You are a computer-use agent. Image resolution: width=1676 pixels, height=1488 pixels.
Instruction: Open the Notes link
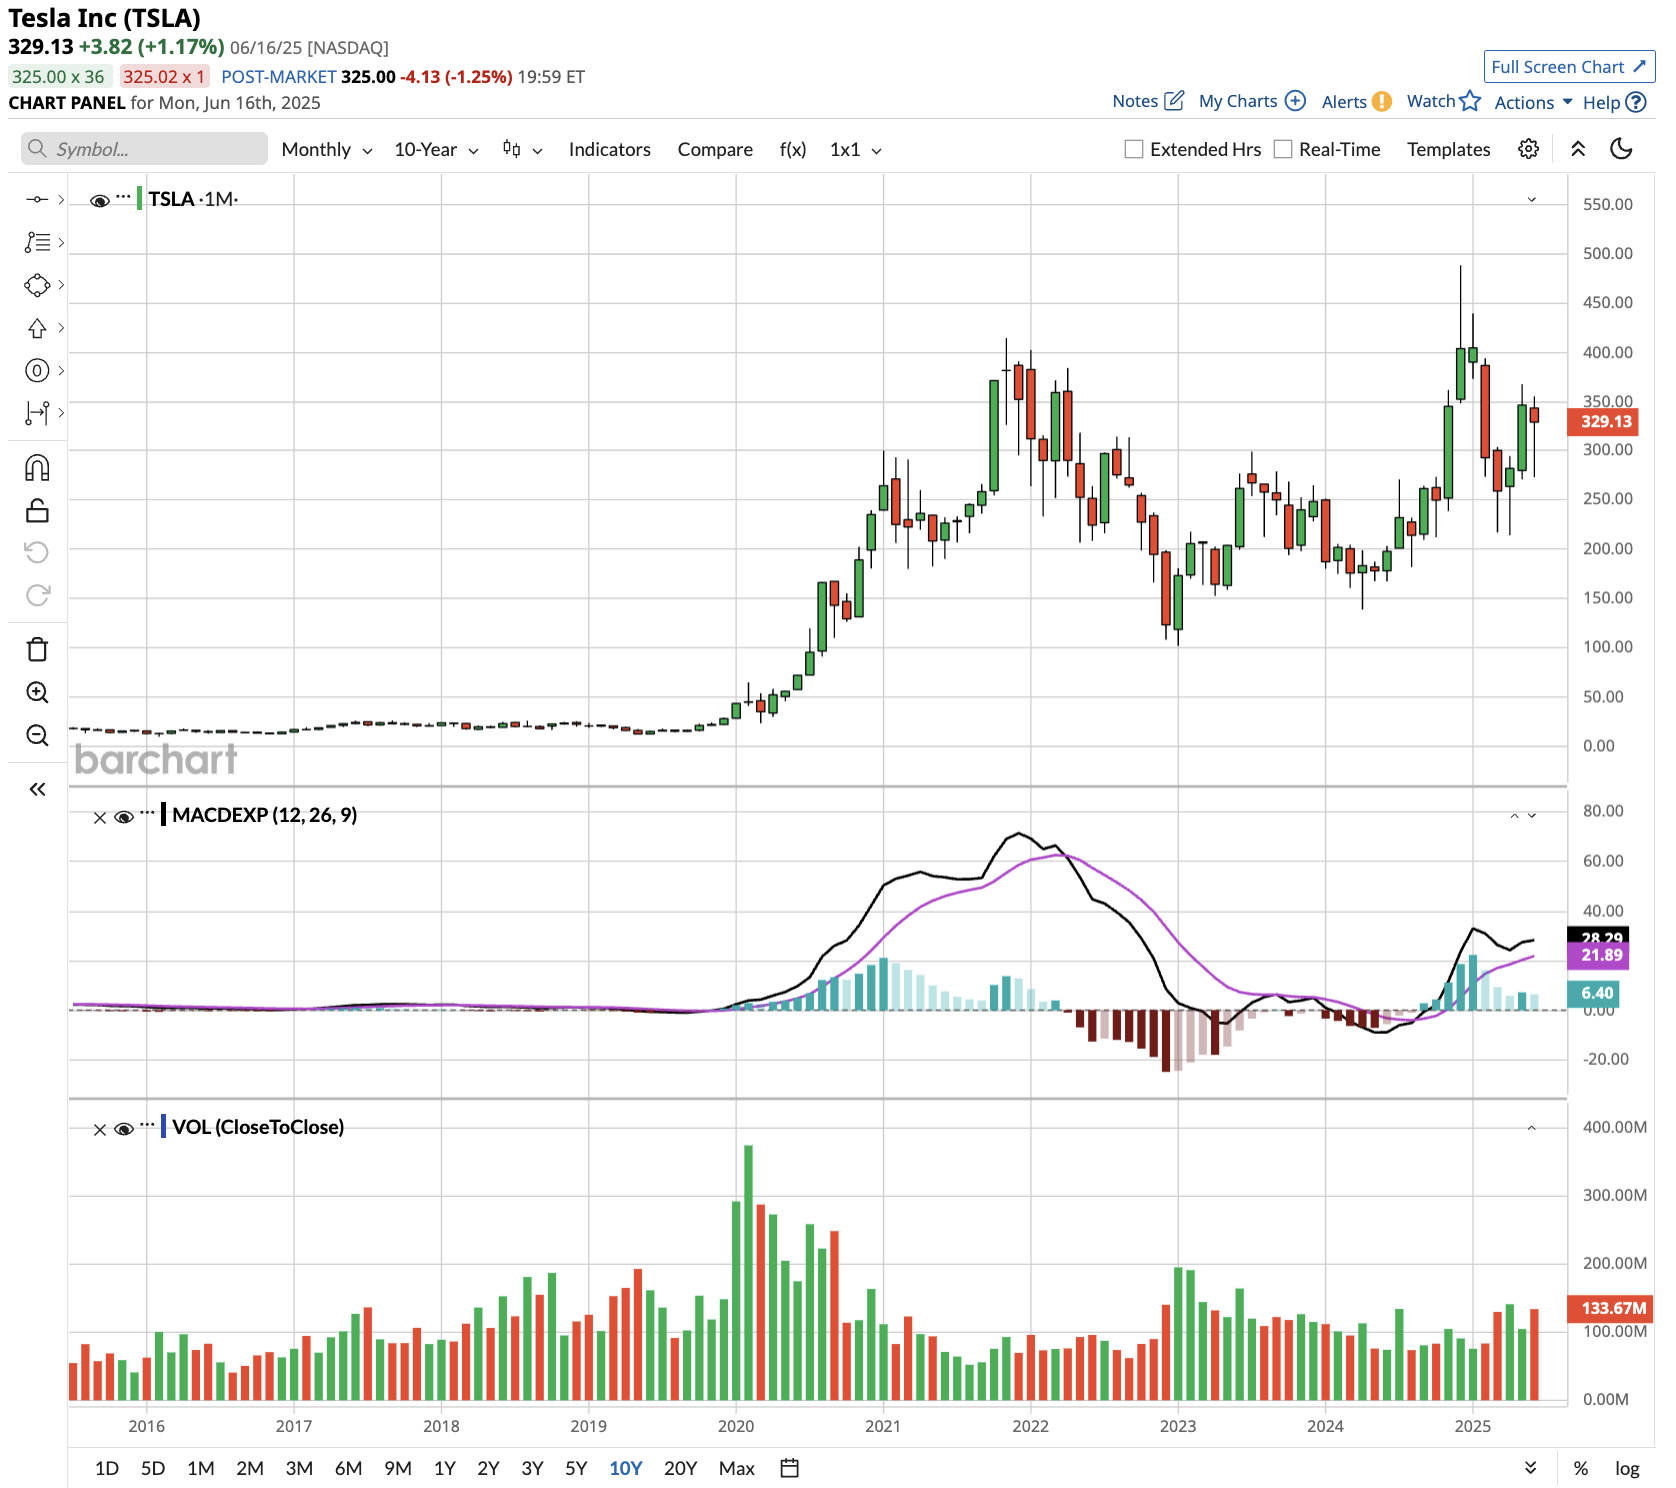click(x=1135, y=101)
